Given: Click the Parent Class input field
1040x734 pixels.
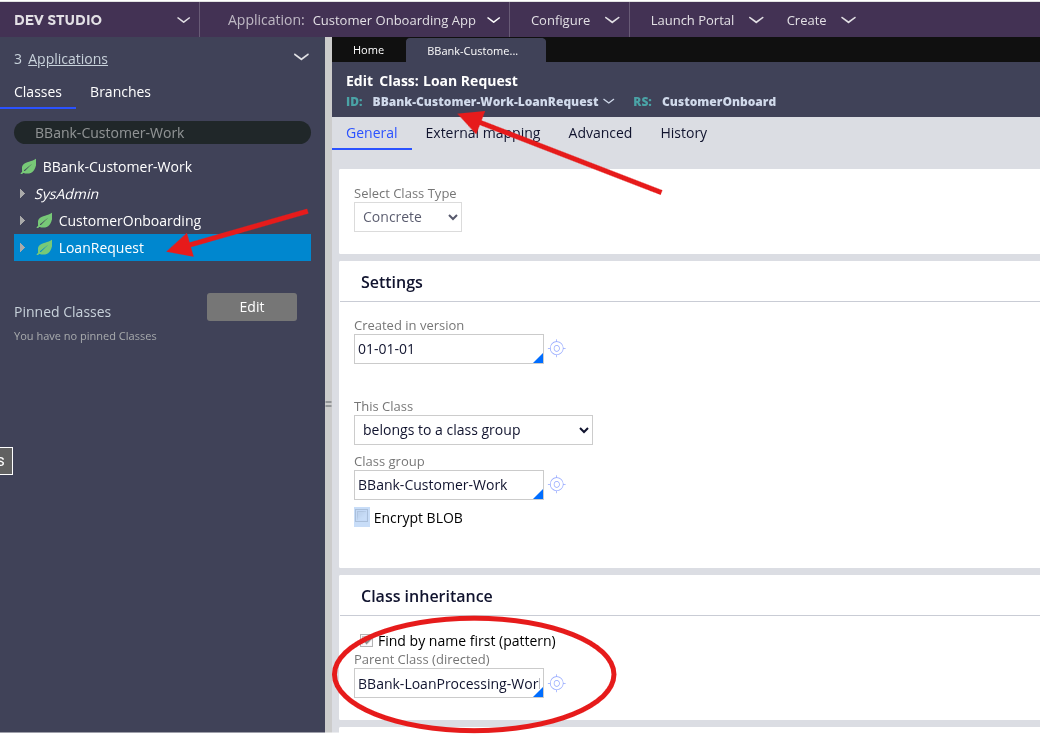Looking at the screenshot, I should [x=448, y=684].
